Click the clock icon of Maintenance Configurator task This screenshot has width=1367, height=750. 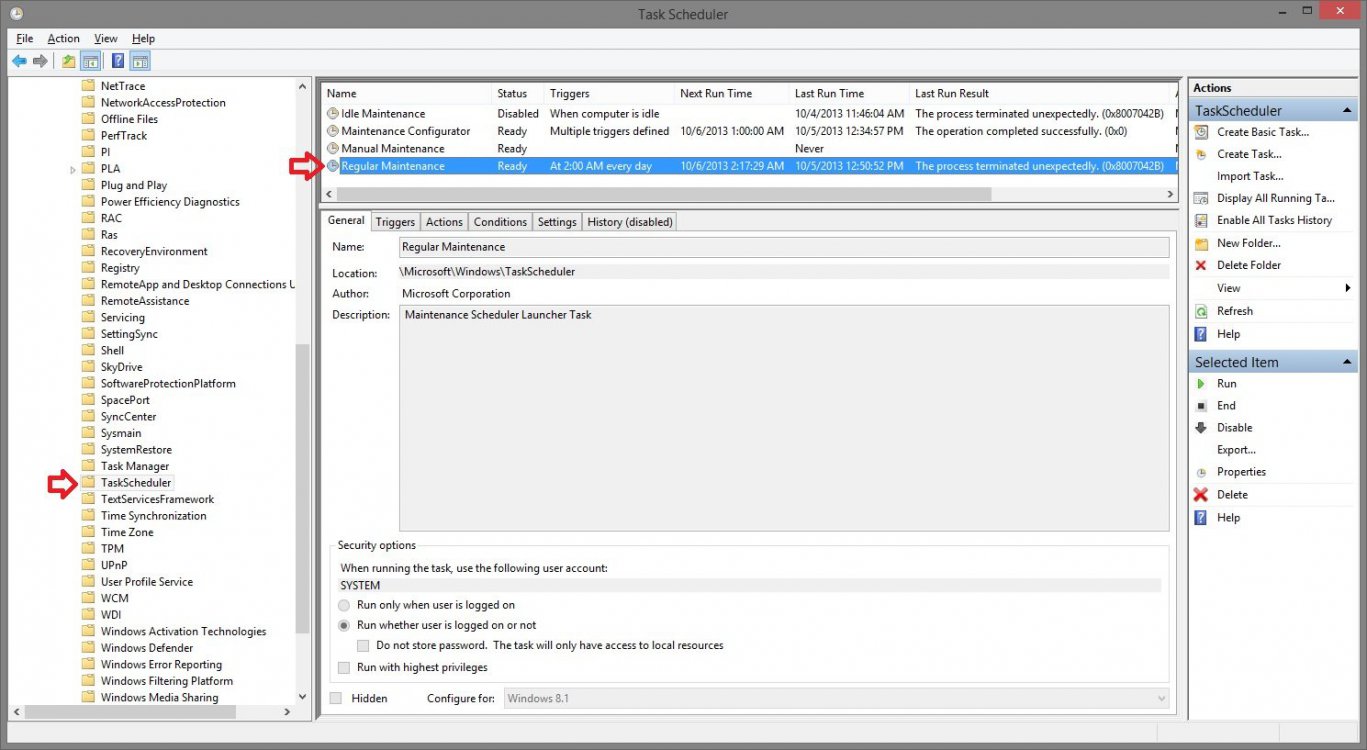(333, 131)
